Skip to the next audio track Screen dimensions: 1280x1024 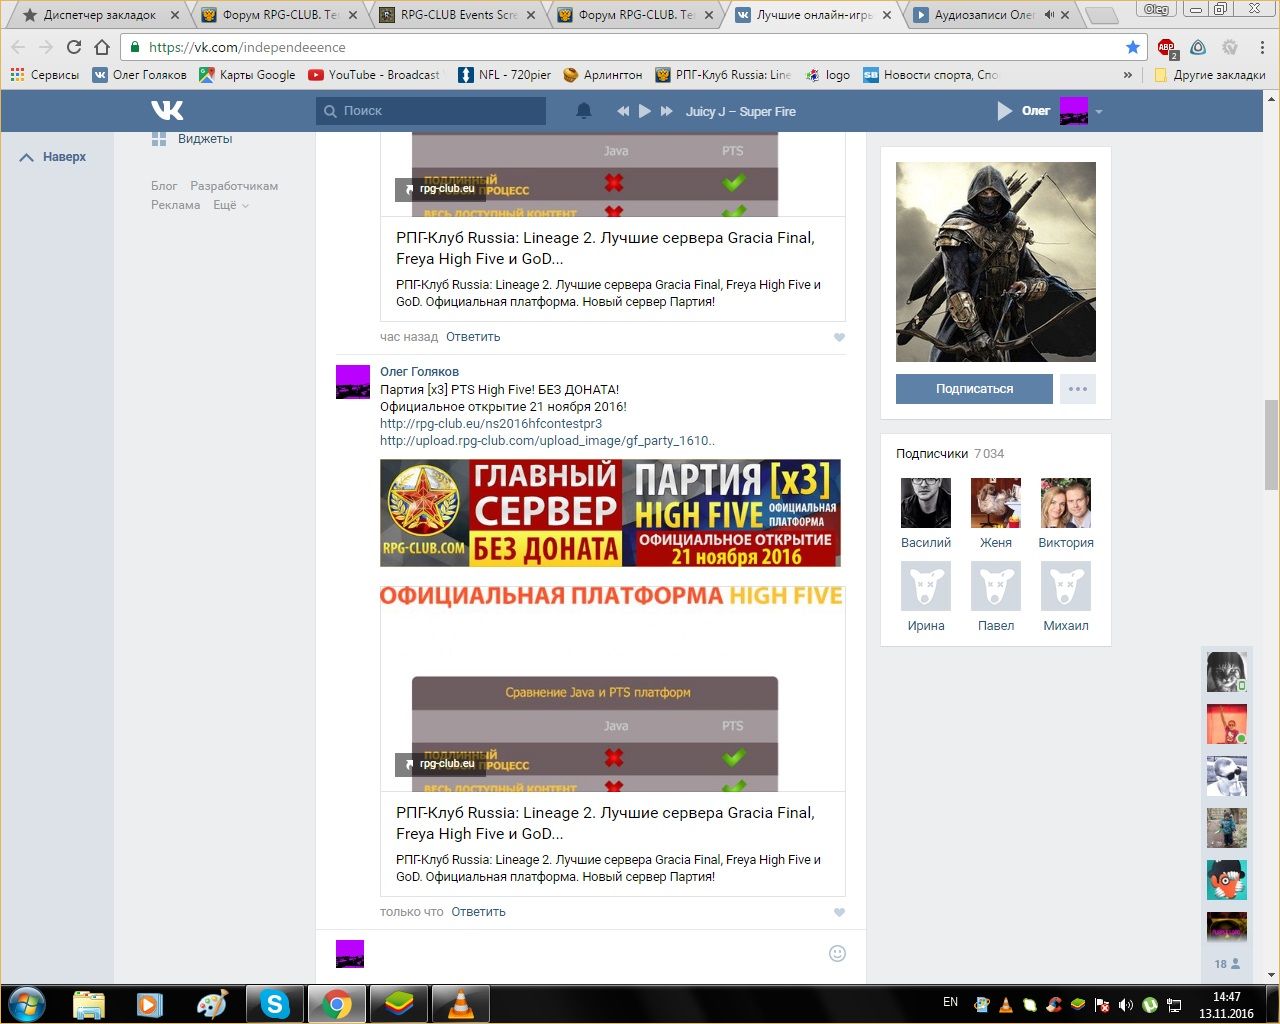pos(667,111)
